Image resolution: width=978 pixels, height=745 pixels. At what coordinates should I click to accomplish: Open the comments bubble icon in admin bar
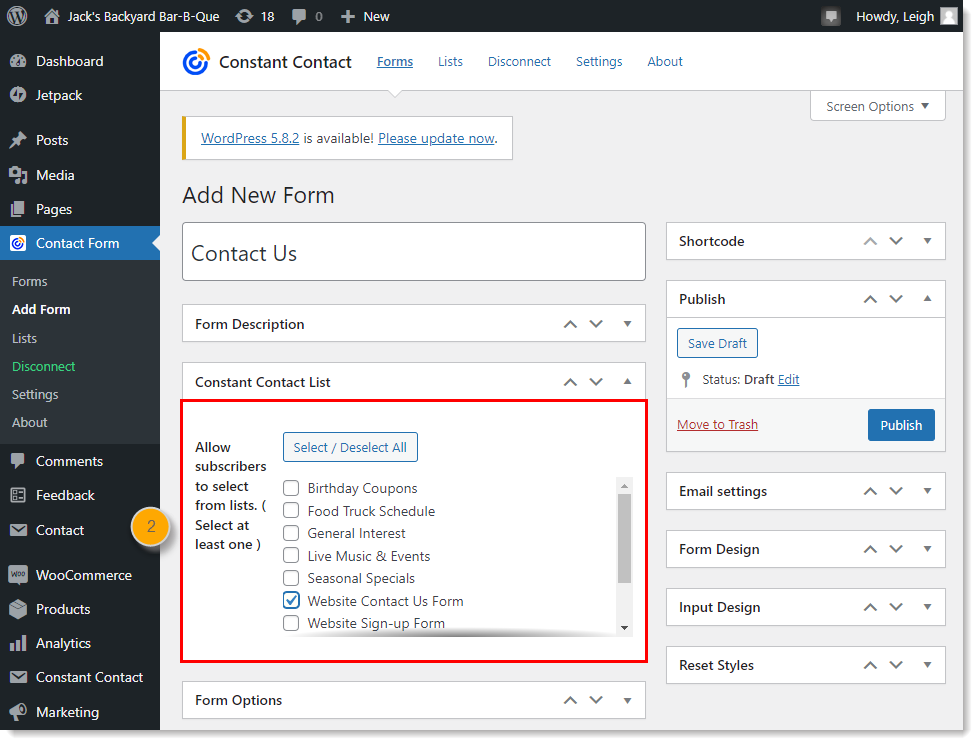(299, 17)
